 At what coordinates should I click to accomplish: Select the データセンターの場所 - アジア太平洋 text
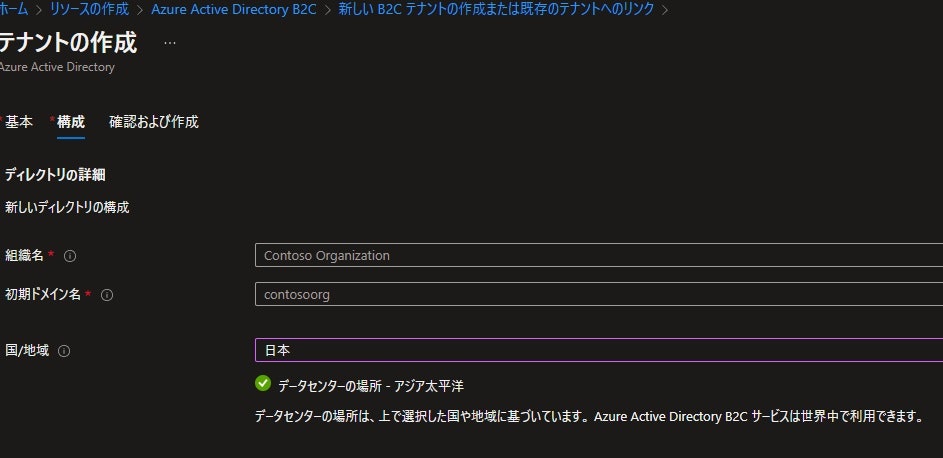click(x=371, y=386)
